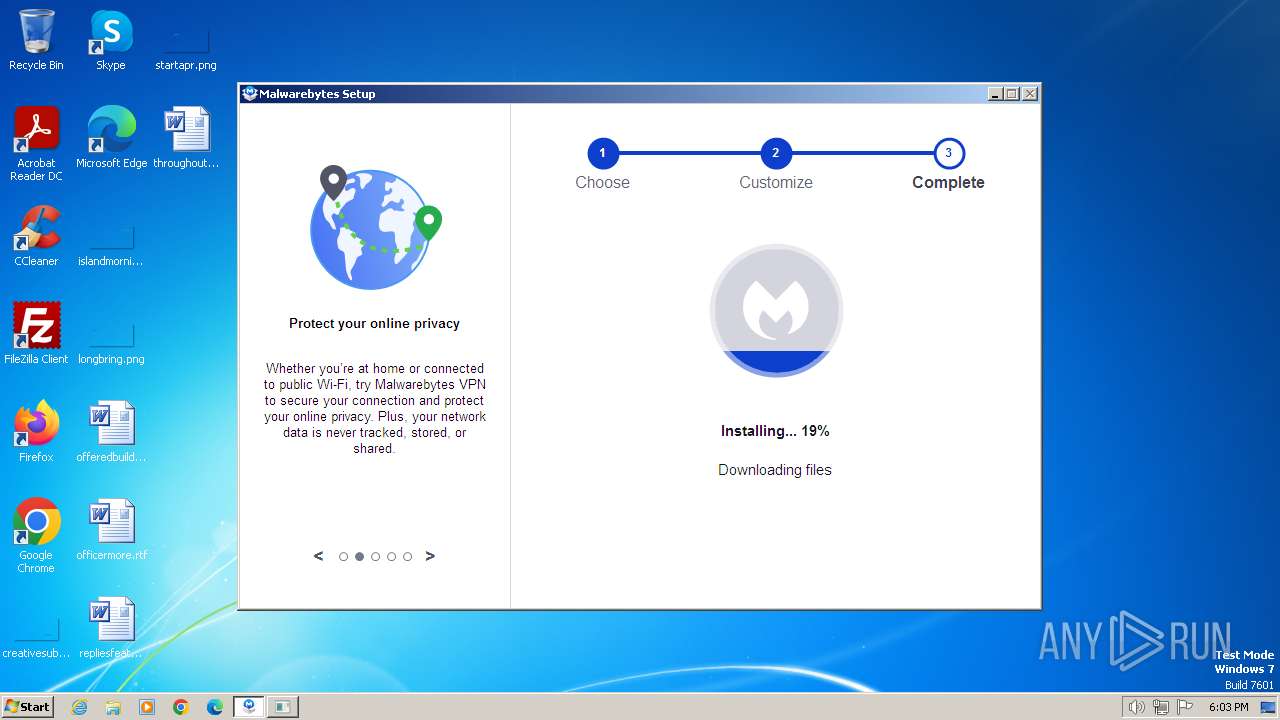Open Microsoft Edge desktop shortcut
The image size is (1280, 720).
111,138
